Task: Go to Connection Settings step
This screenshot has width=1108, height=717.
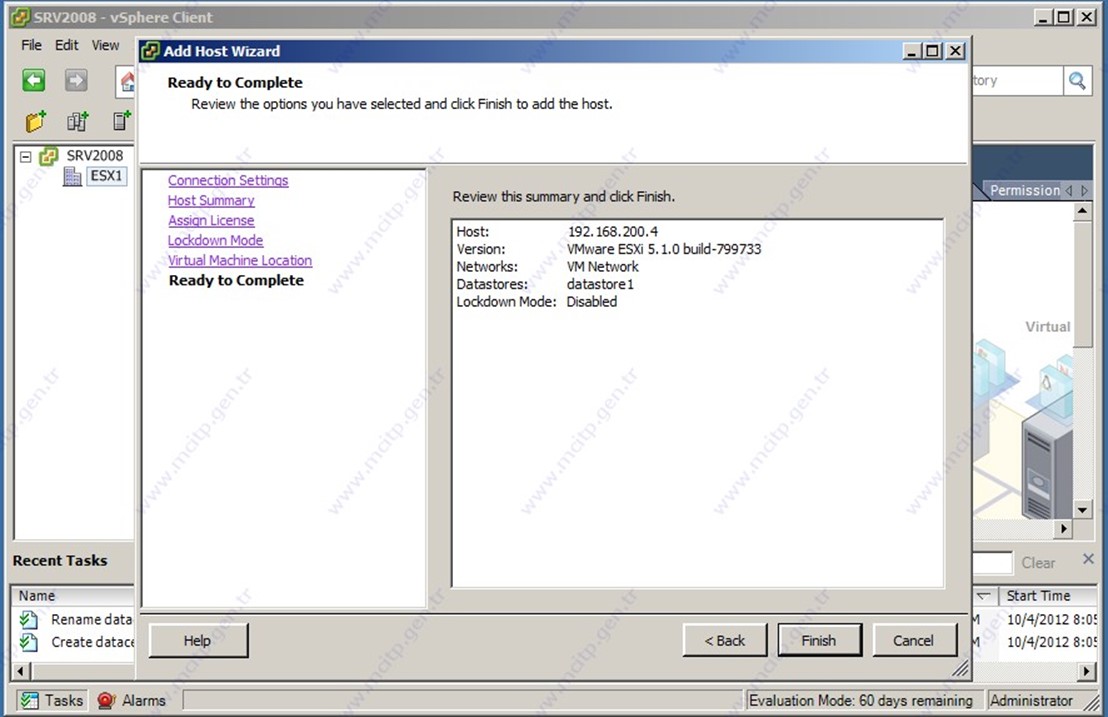Action: (x=228, y=181)
